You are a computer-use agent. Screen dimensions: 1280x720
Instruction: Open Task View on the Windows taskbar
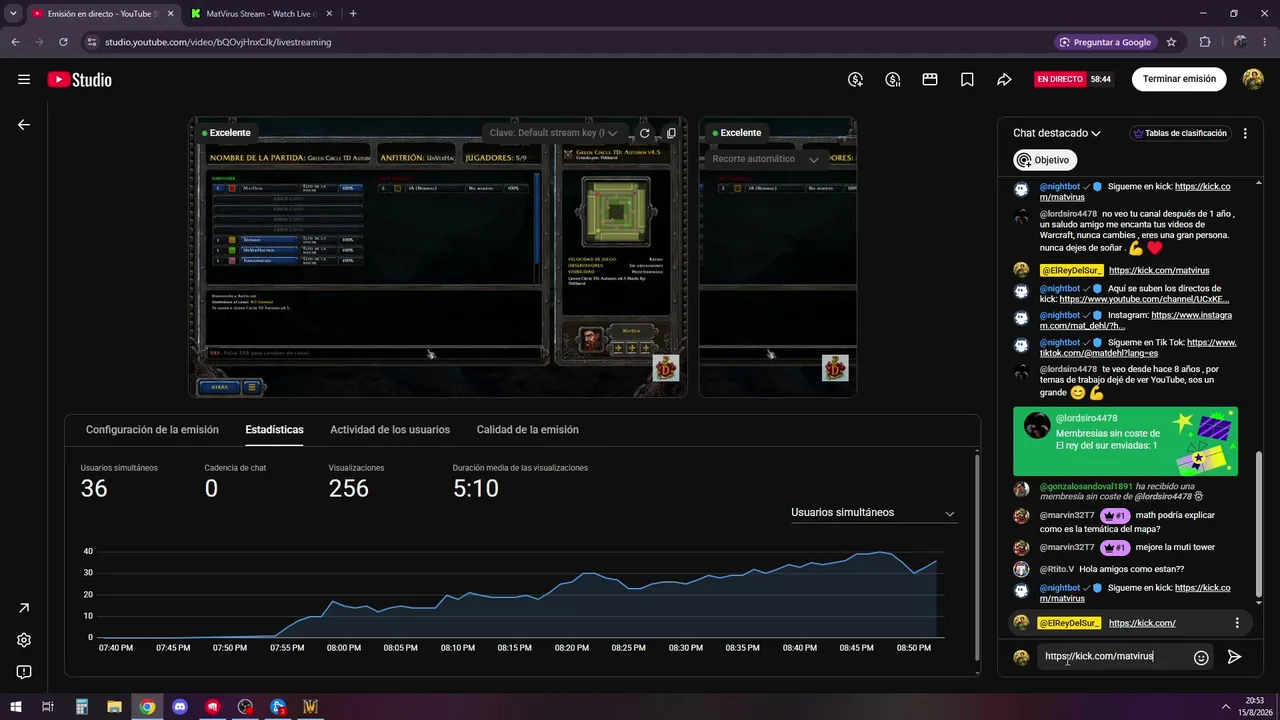point(48,707)
